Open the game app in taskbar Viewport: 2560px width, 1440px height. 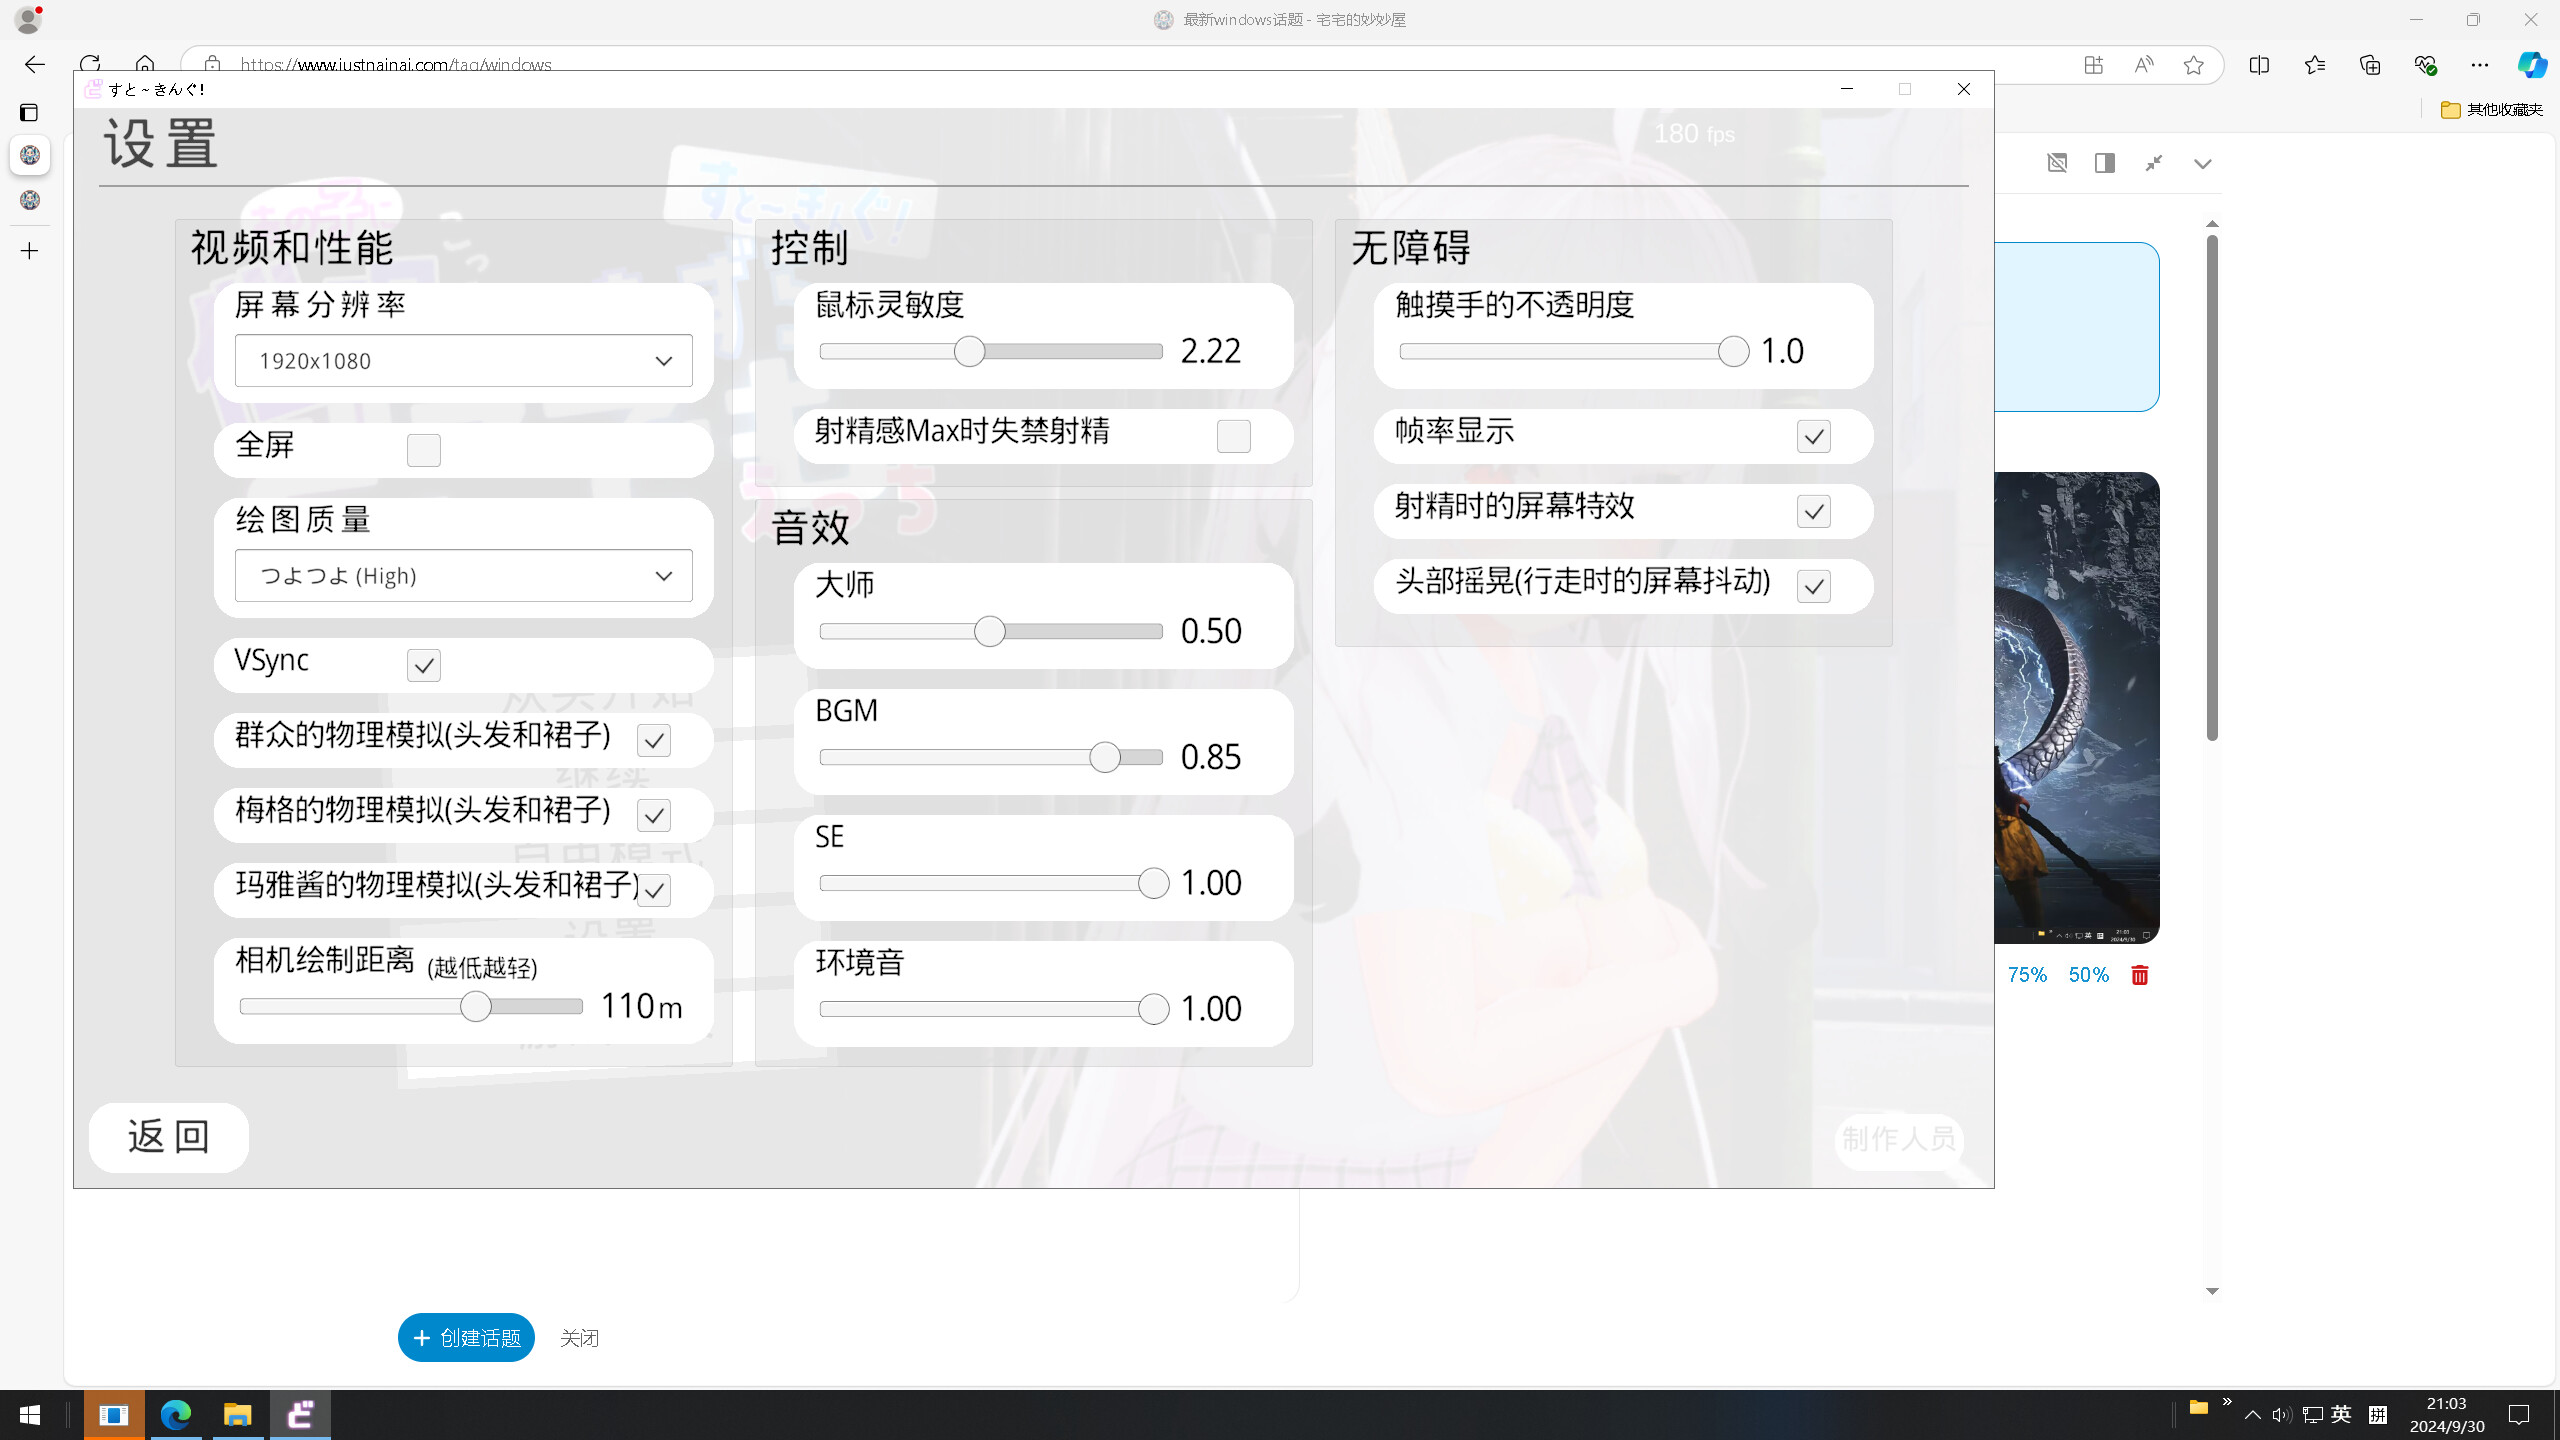pos(300,1415)
